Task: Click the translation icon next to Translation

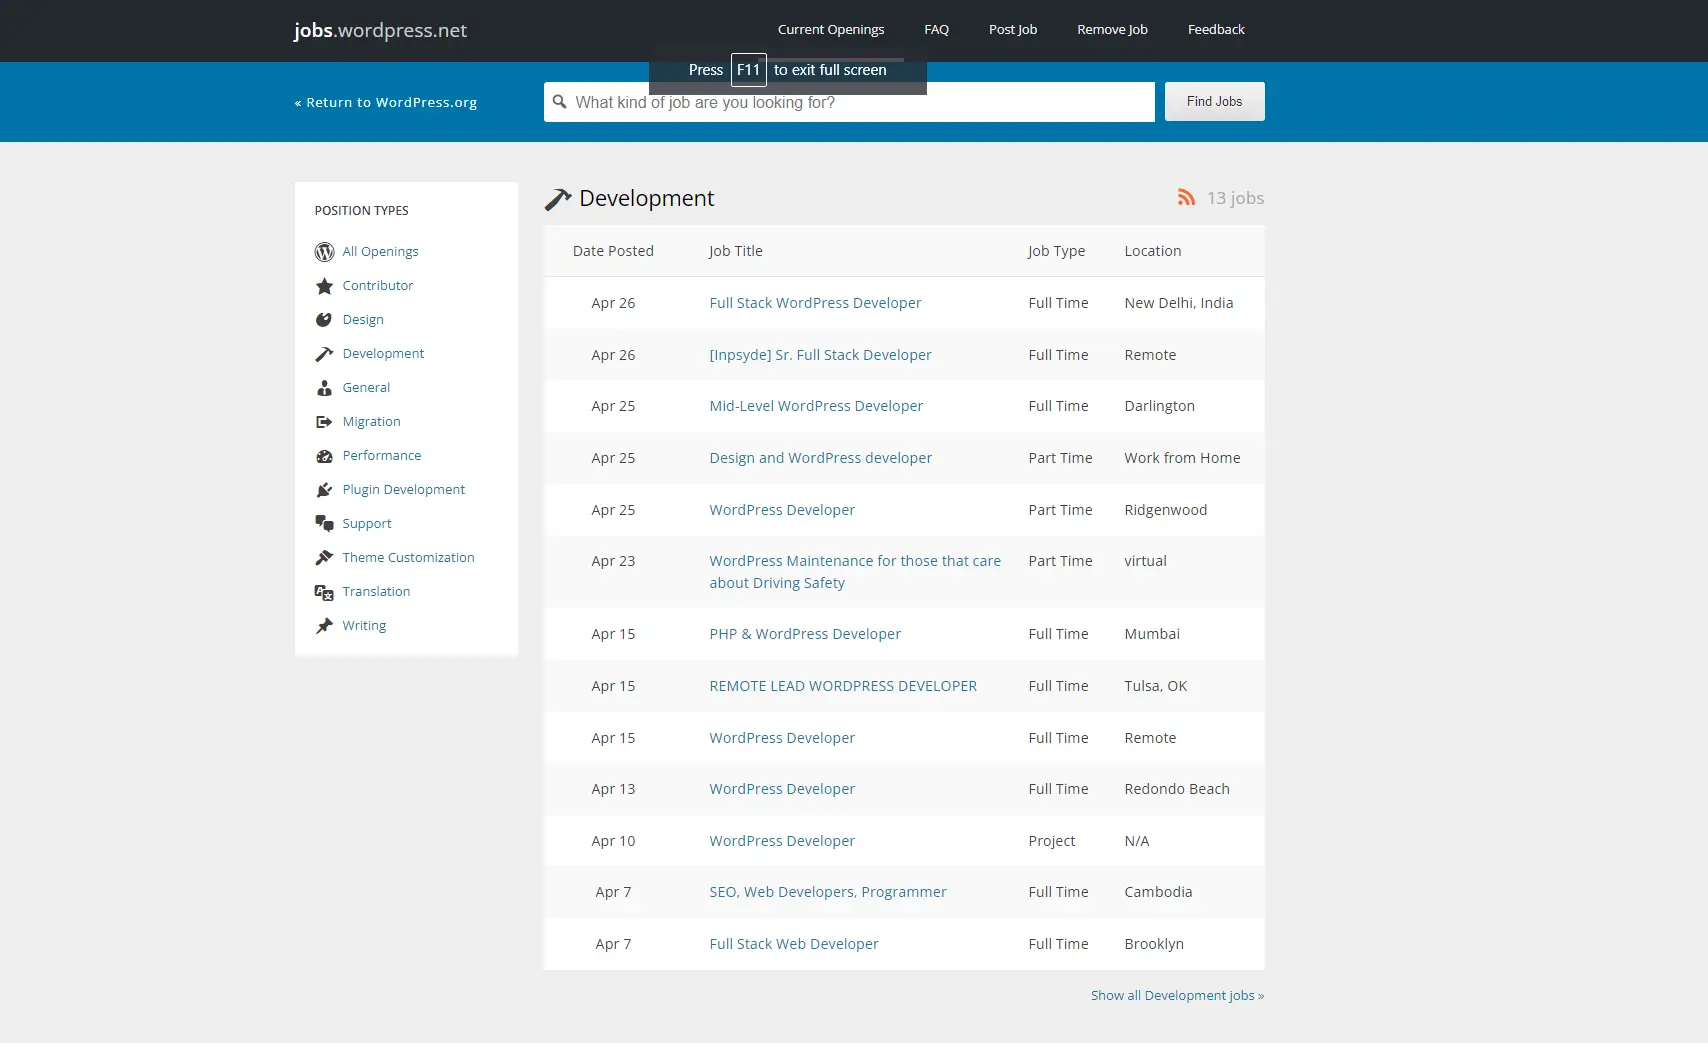Action: [x=324, y=592]
